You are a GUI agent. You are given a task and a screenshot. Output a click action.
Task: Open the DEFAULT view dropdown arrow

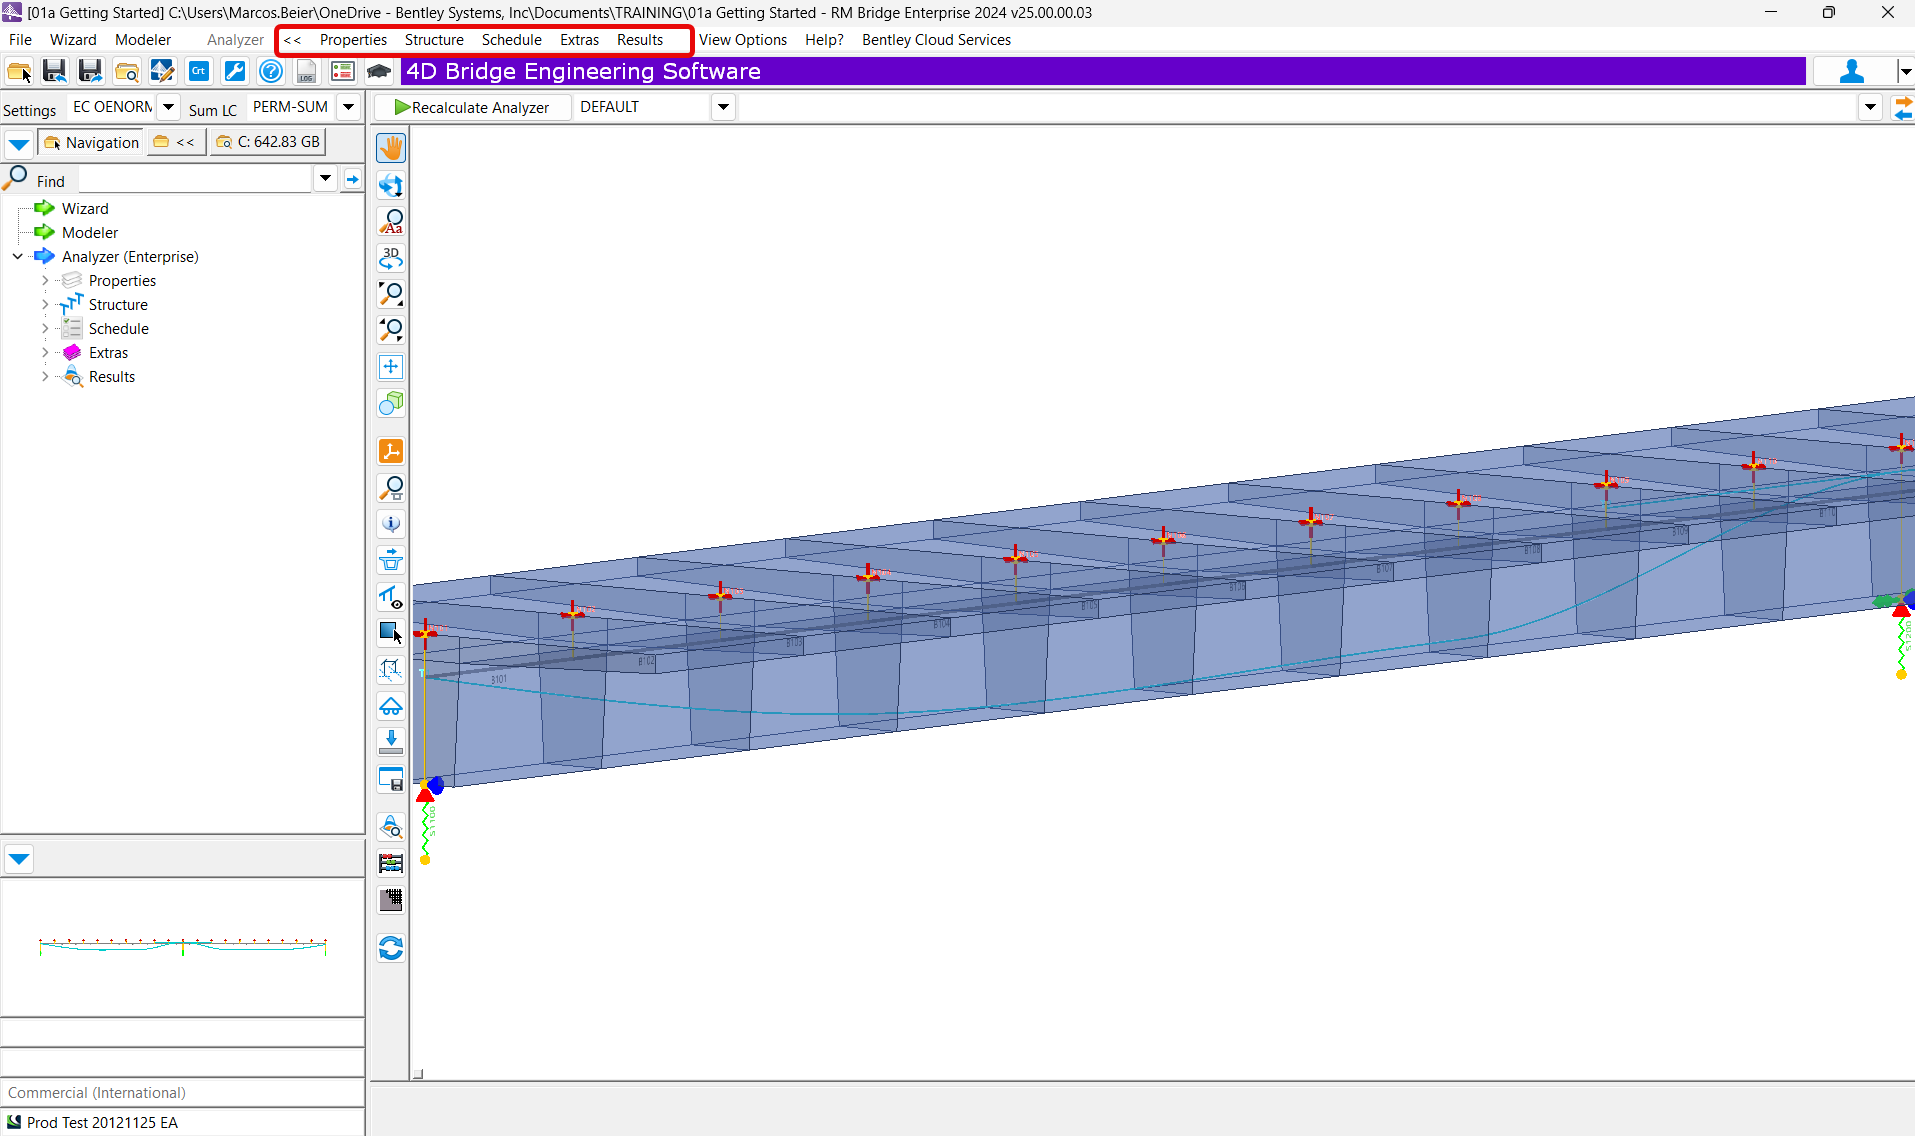[x=723, y=107]
